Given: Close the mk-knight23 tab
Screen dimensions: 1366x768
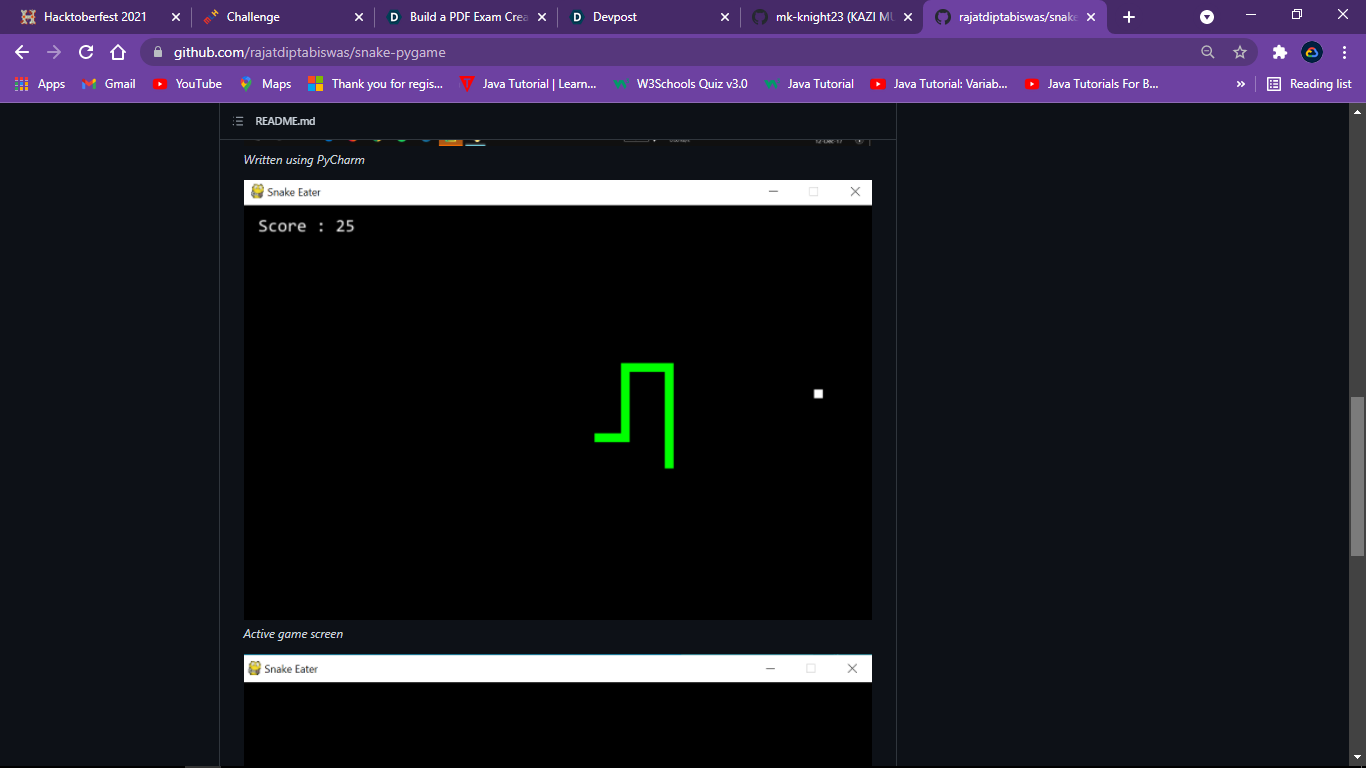Looking at the screenshot, I should (908, 17).
